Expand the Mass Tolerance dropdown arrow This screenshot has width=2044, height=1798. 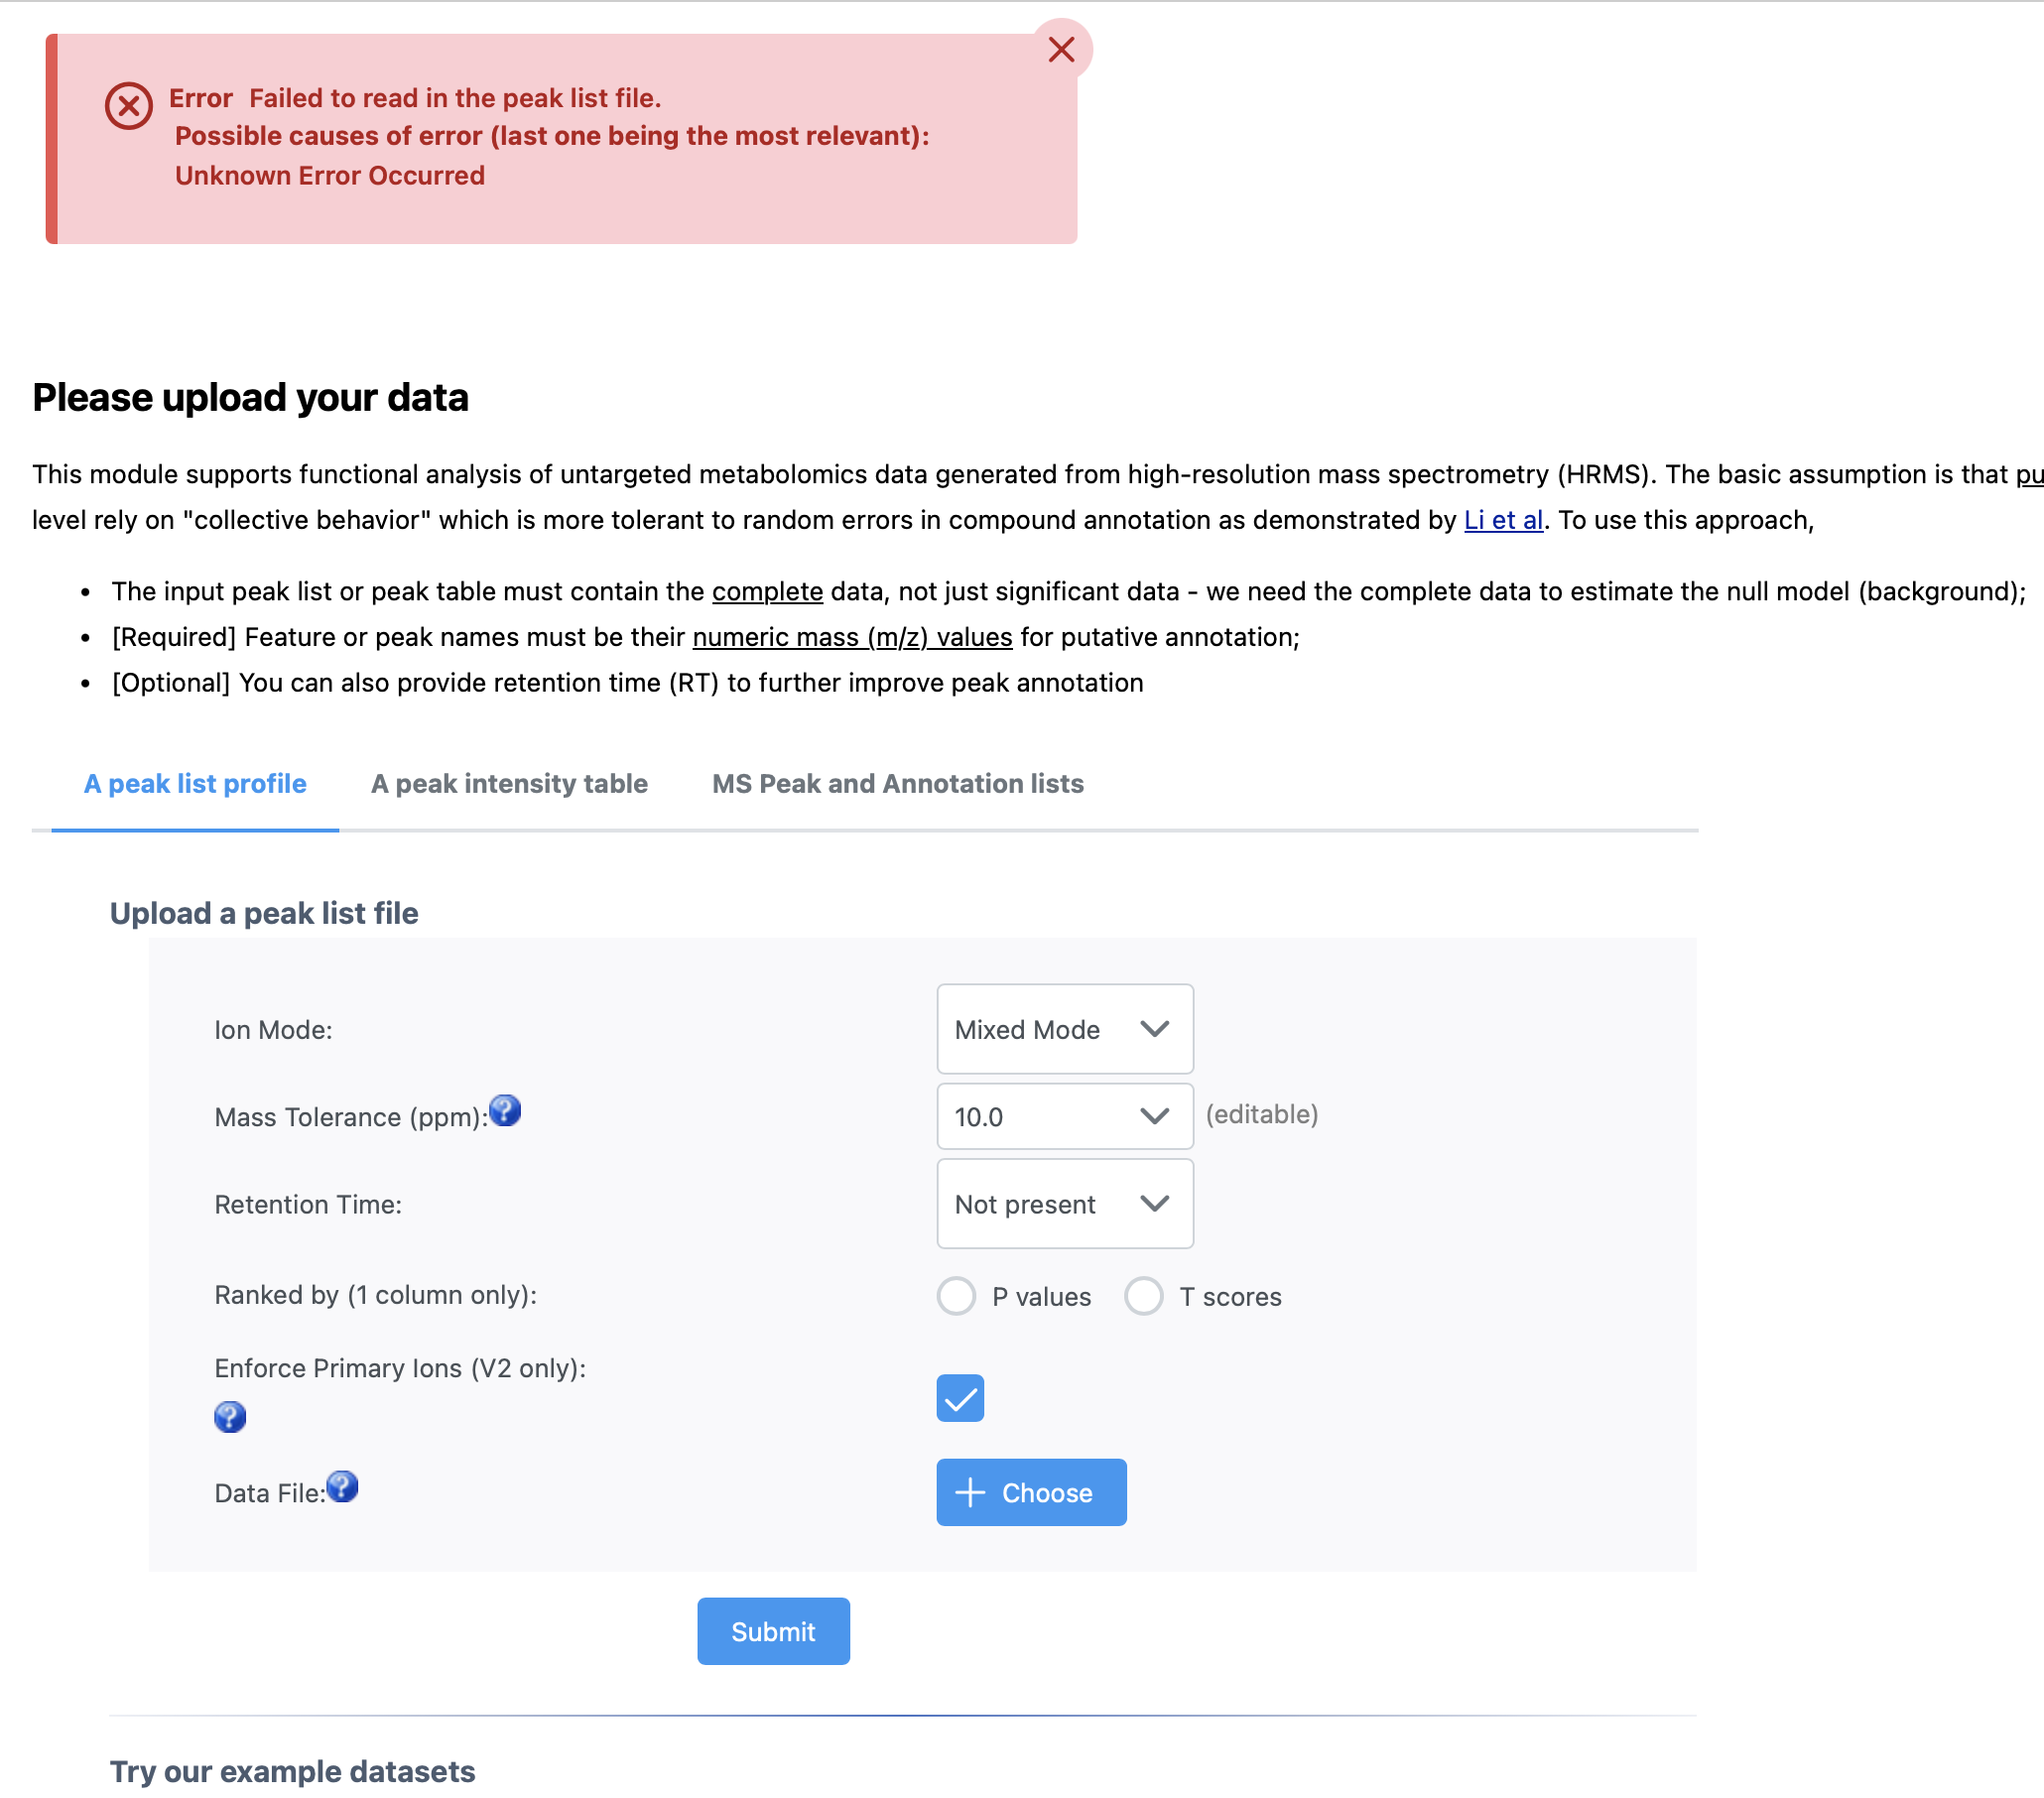coord(1154,1116)
